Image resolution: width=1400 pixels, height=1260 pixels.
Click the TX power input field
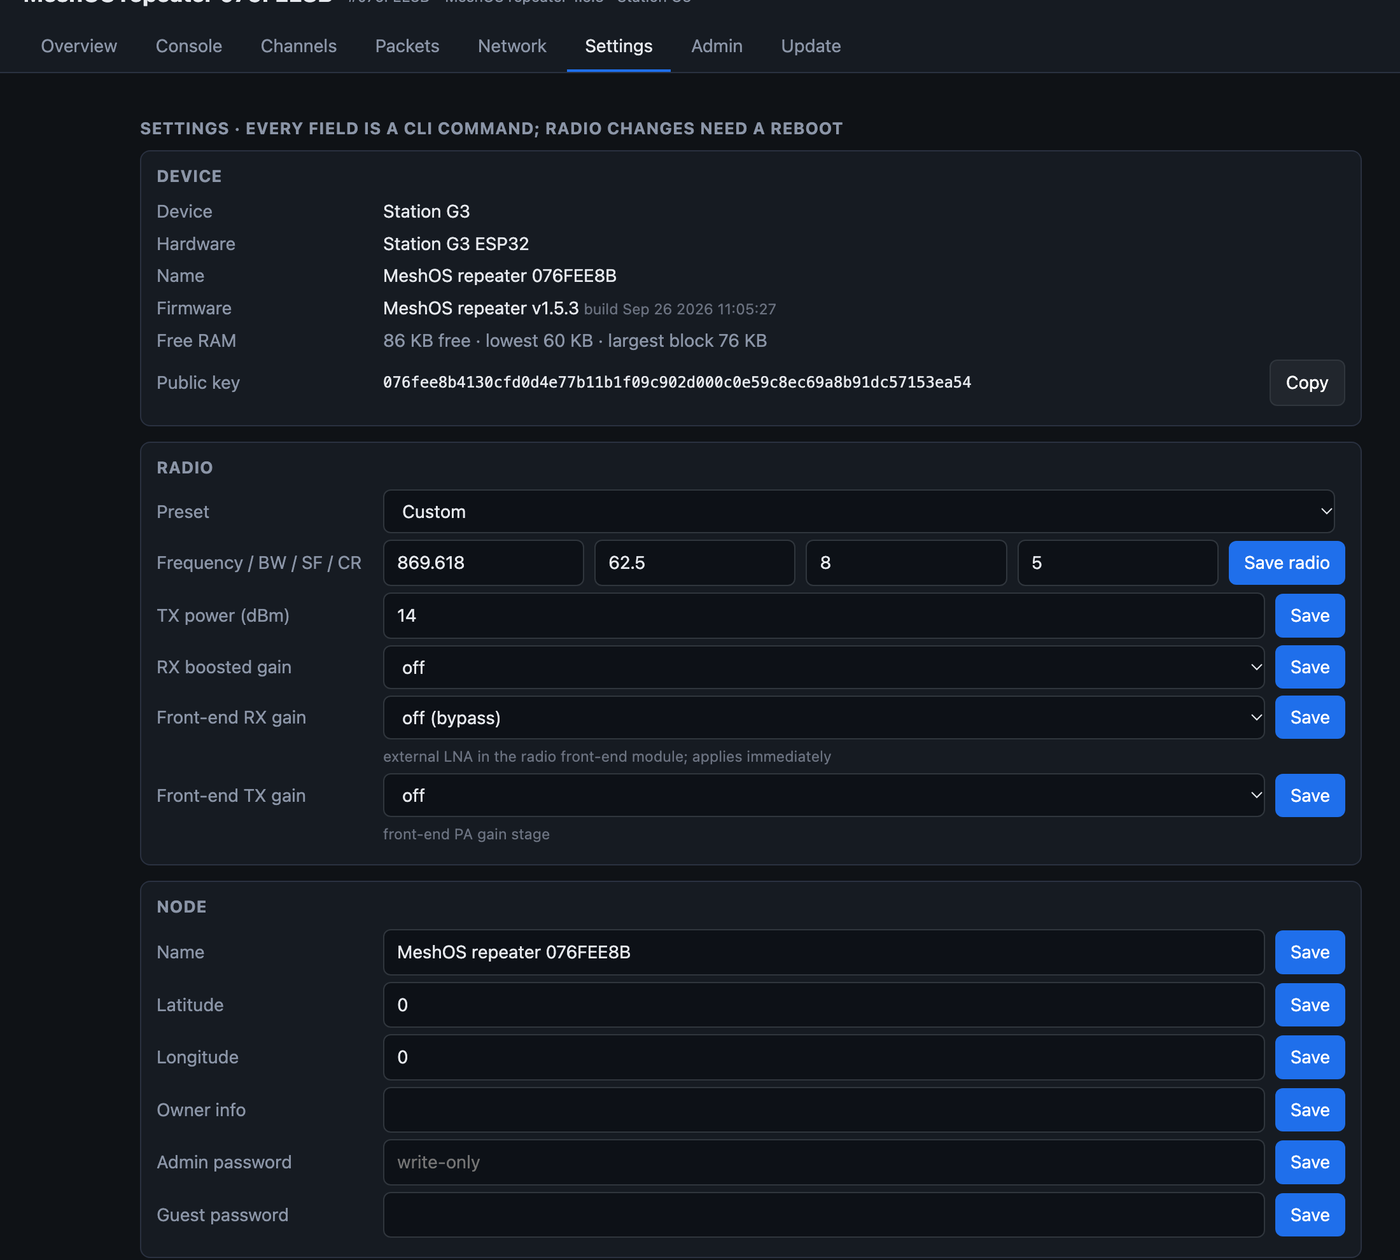(823, 616)
